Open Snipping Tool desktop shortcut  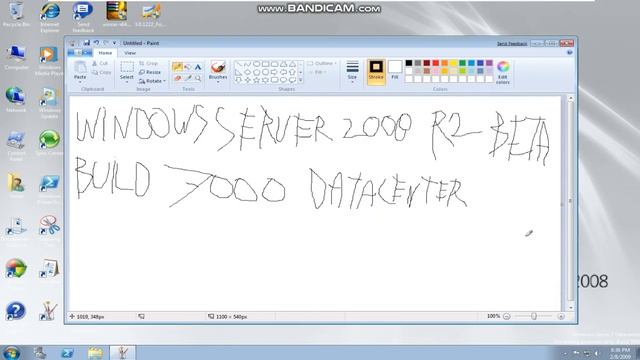click(x=49, y=231)
